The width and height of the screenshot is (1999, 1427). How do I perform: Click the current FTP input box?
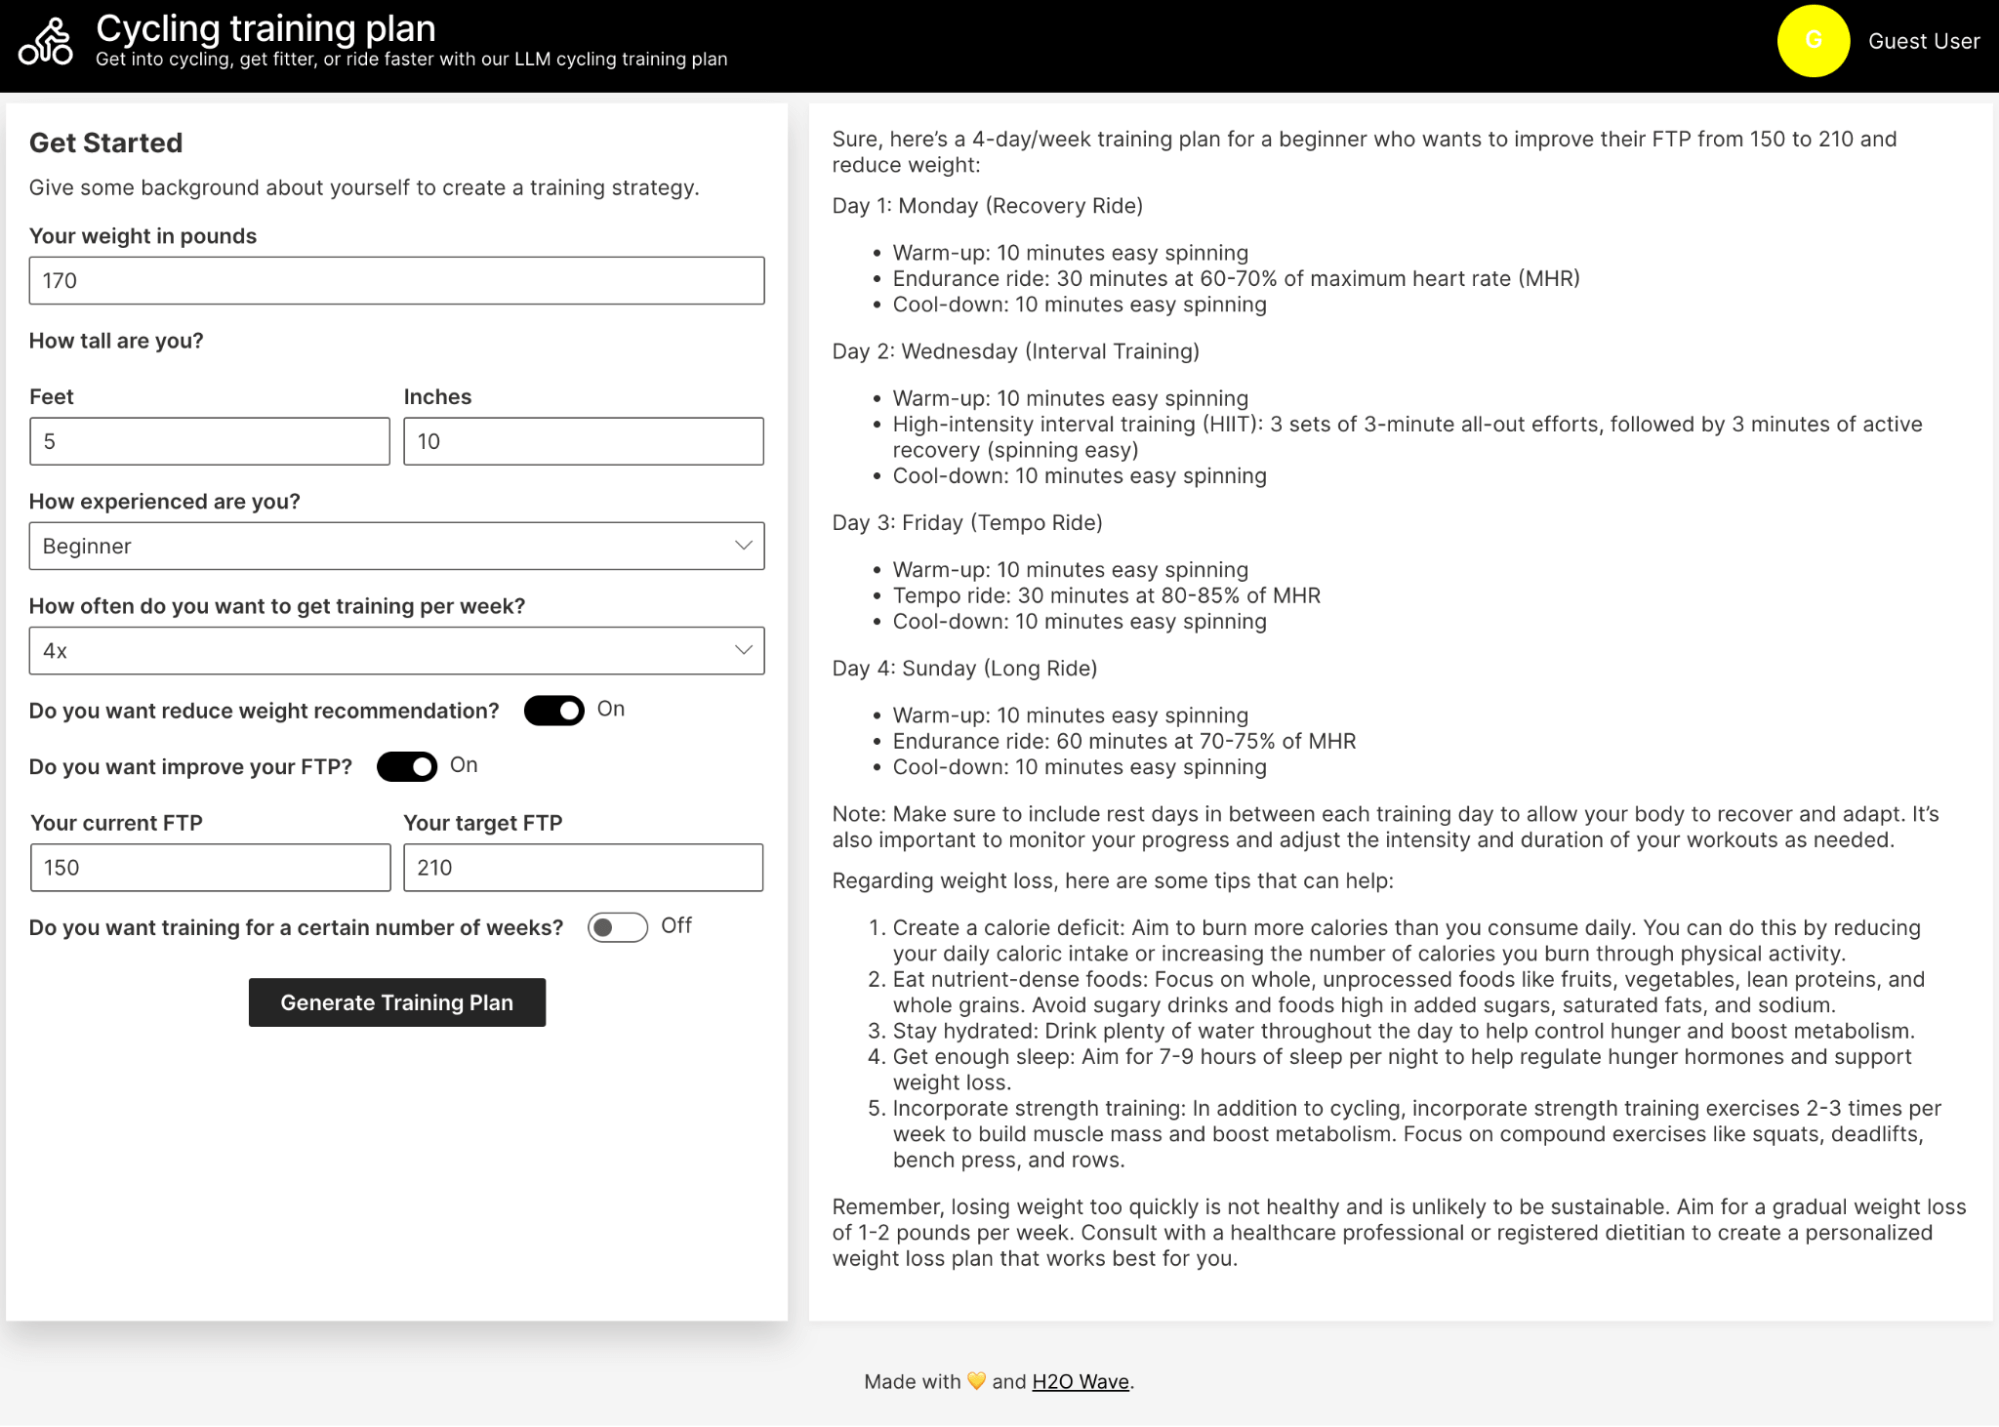[210, 867]
